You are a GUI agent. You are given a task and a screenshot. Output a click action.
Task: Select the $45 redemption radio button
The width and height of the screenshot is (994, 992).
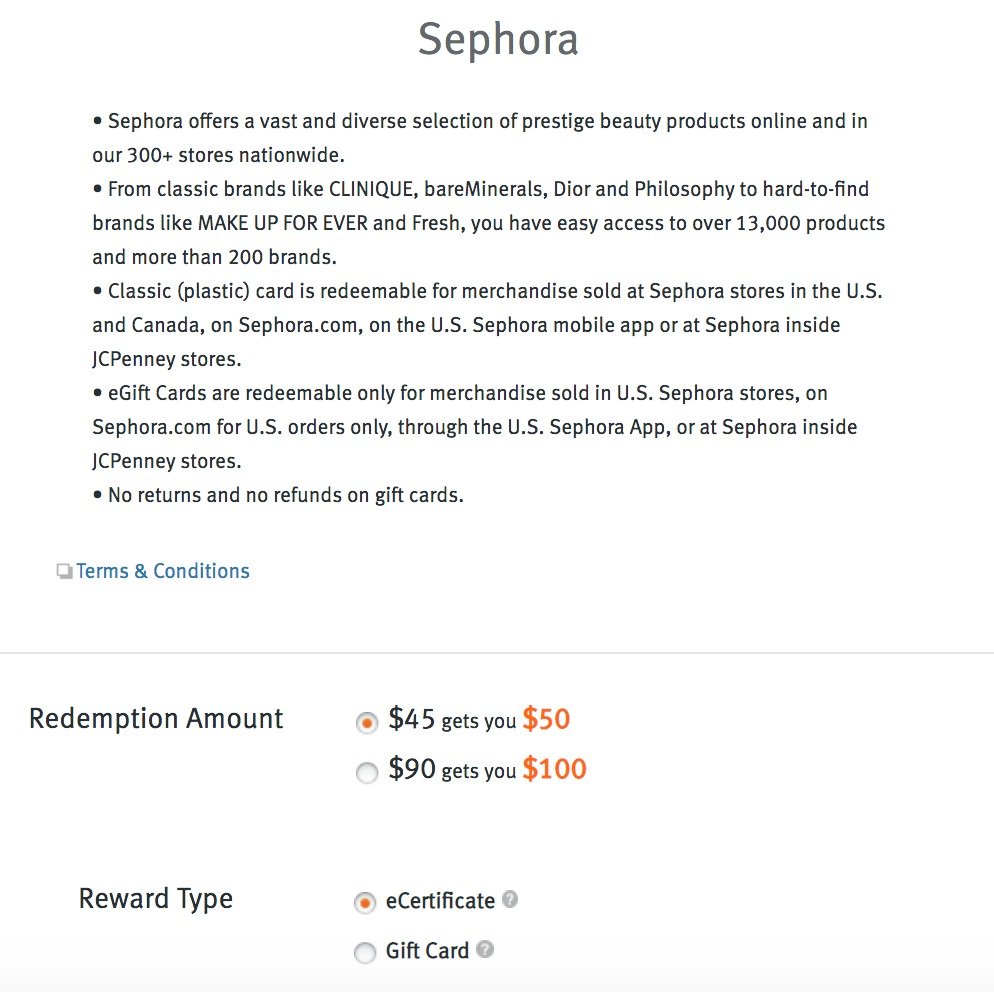click(x=367, y=722)
